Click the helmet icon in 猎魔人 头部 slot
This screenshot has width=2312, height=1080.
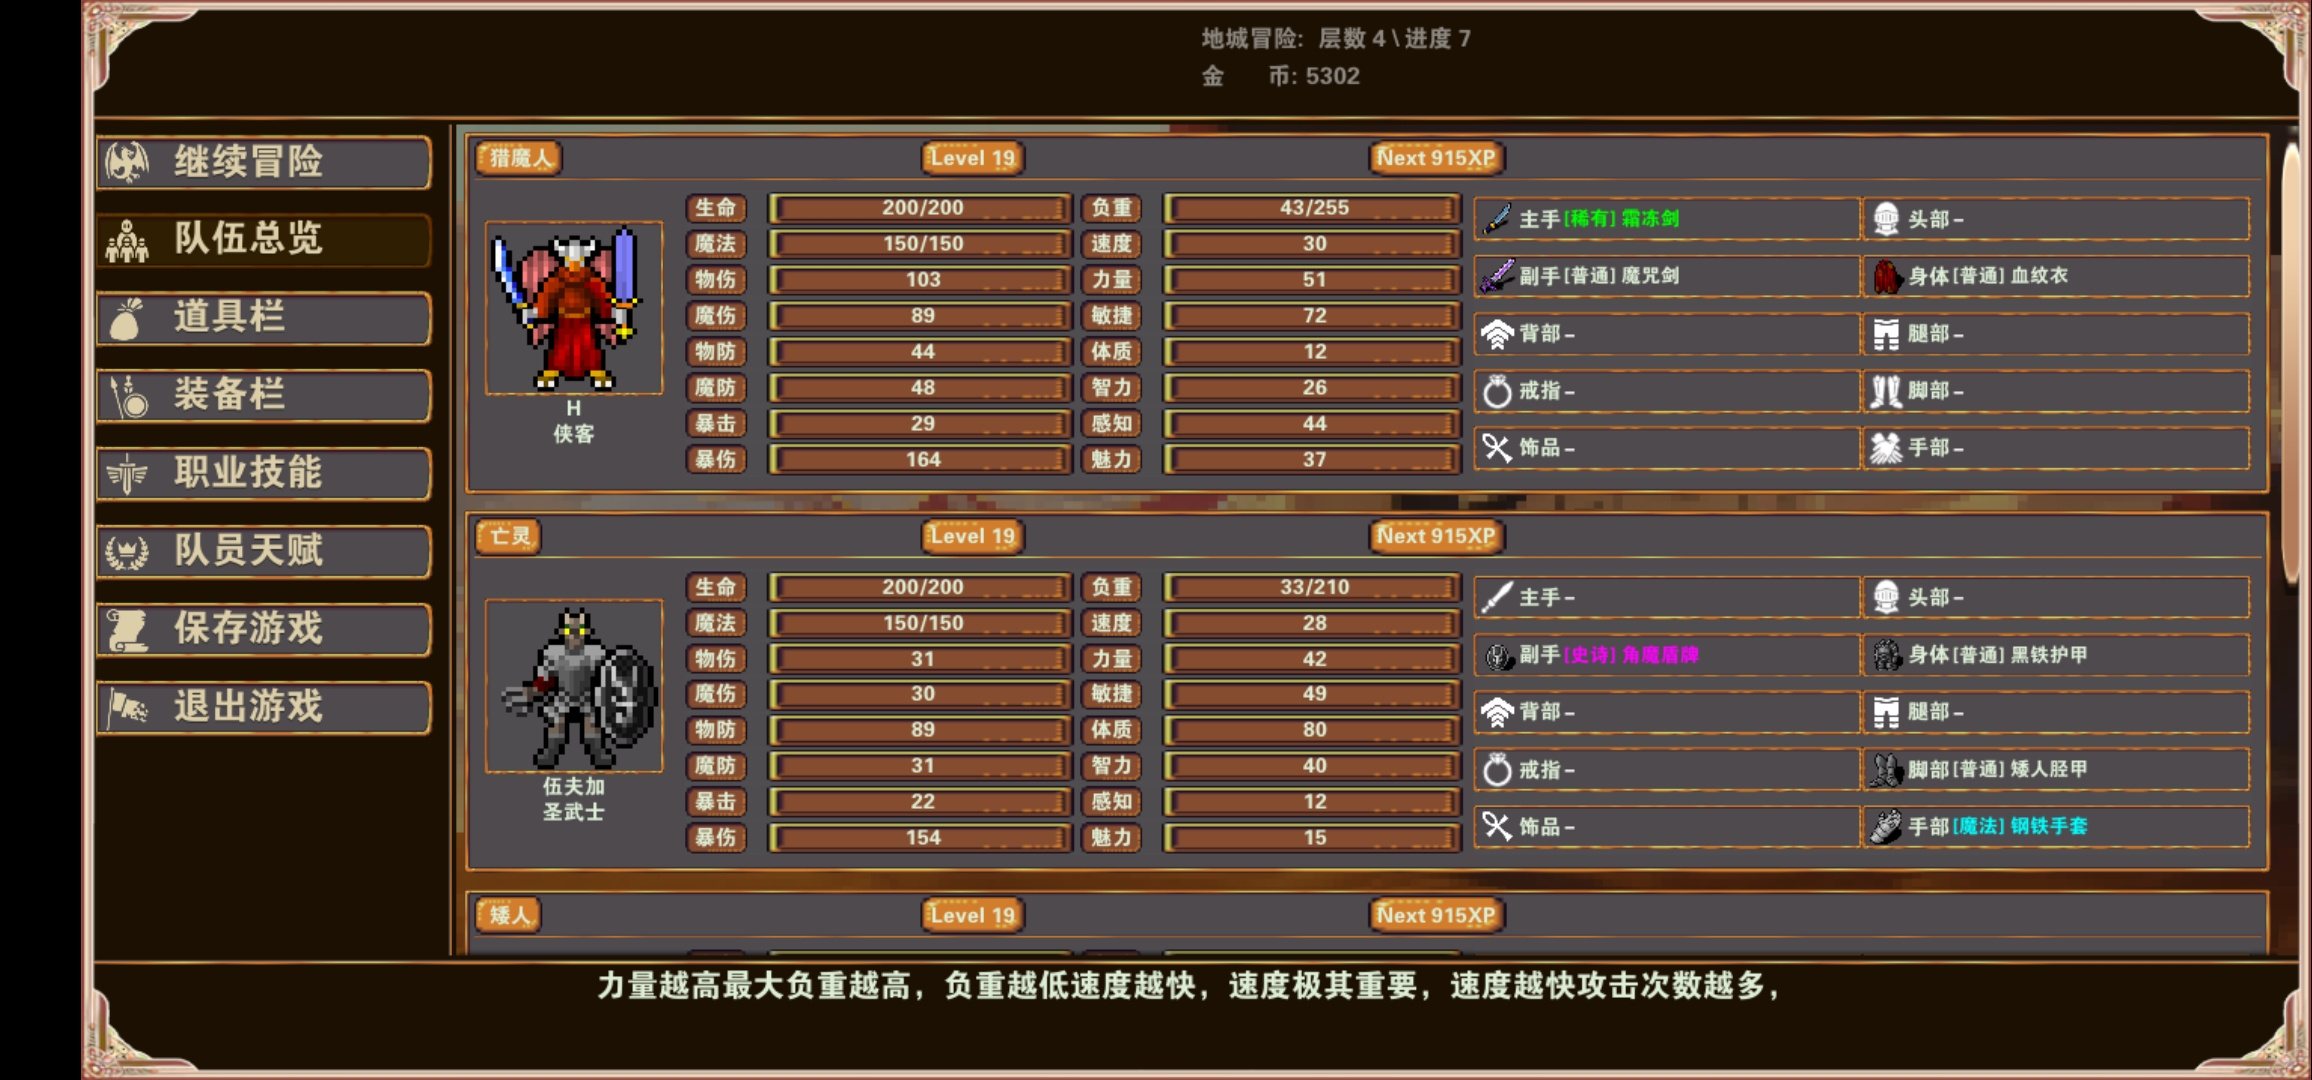point(1886,219)
